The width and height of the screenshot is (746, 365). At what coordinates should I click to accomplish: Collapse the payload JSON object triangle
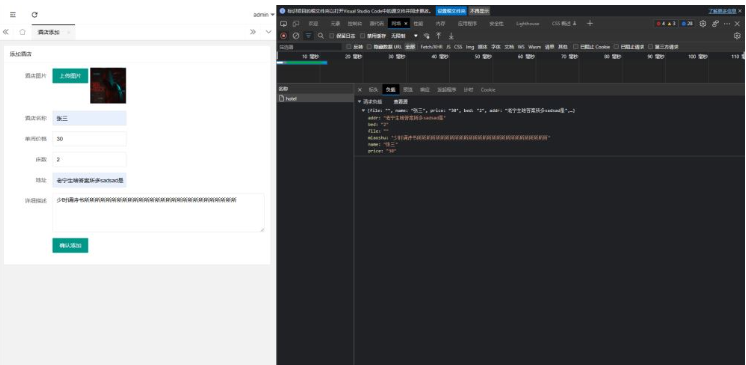[x=363, y=110]
